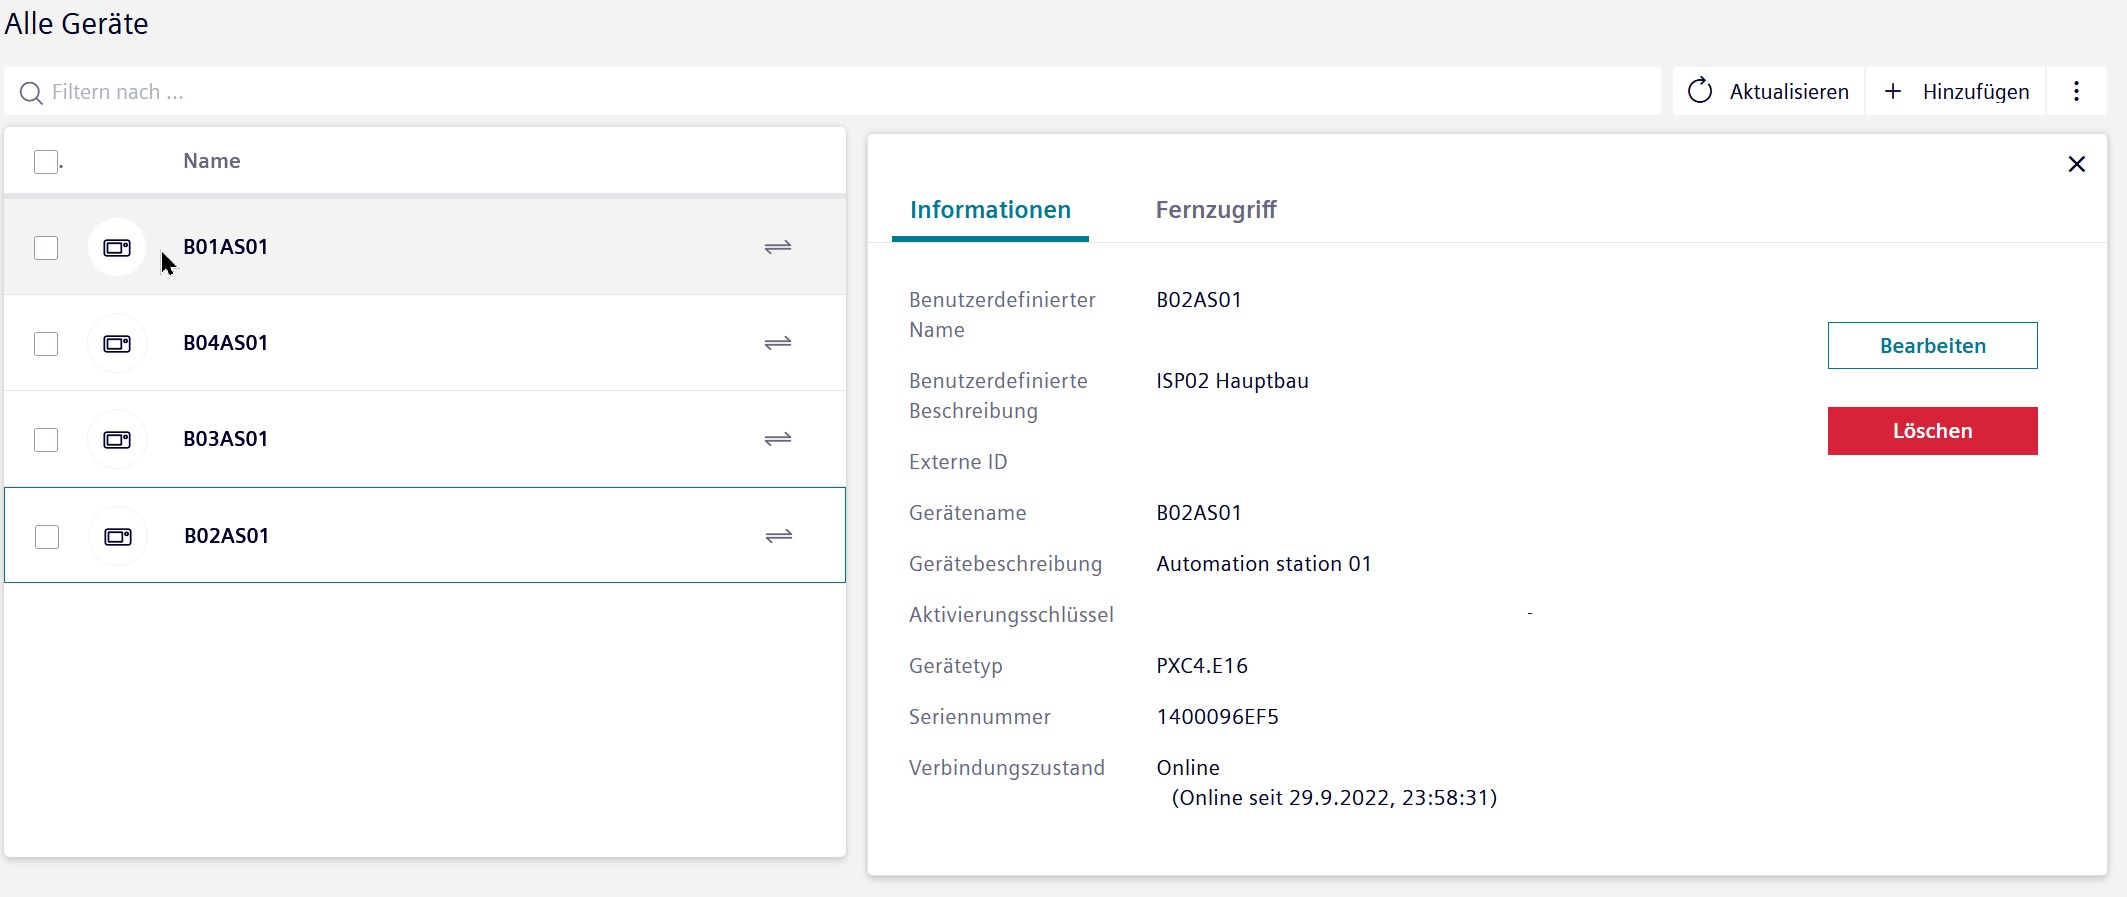Image resolution: width=2127 pixels, height=897 pixels.
Task: Open the Informationen tab
Action: click(x=990, y=210)
